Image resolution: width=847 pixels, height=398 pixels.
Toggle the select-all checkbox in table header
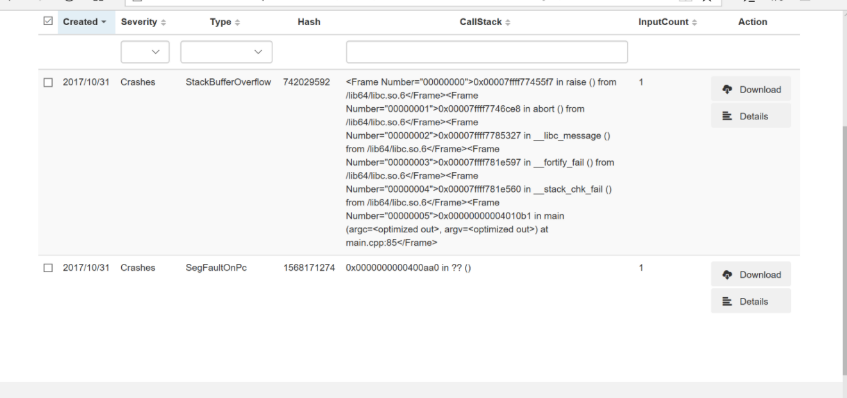point(48,21)
